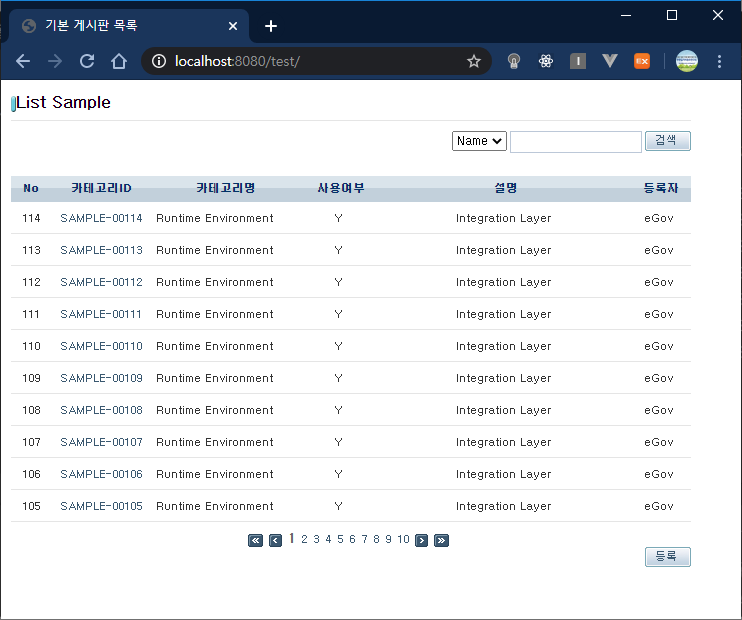Viewport: 742px width, 620px height.
Task: Click the List Sample page heading
Action: pyautogui.click(x=63, y=102)
